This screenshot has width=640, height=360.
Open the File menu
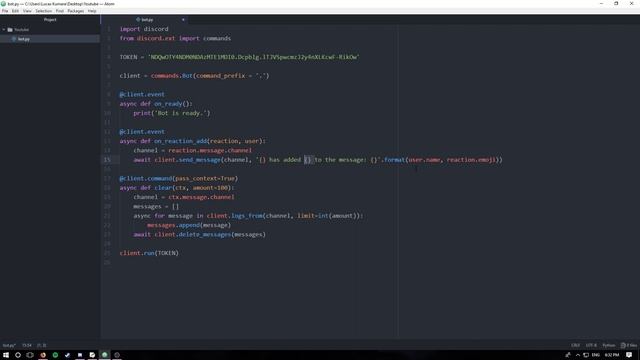(5, 11)
